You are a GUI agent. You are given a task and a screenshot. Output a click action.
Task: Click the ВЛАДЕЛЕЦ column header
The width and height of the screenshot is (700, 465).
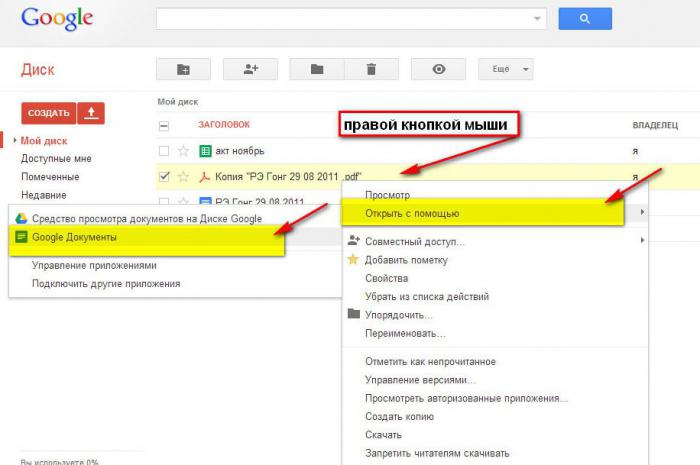655,125
